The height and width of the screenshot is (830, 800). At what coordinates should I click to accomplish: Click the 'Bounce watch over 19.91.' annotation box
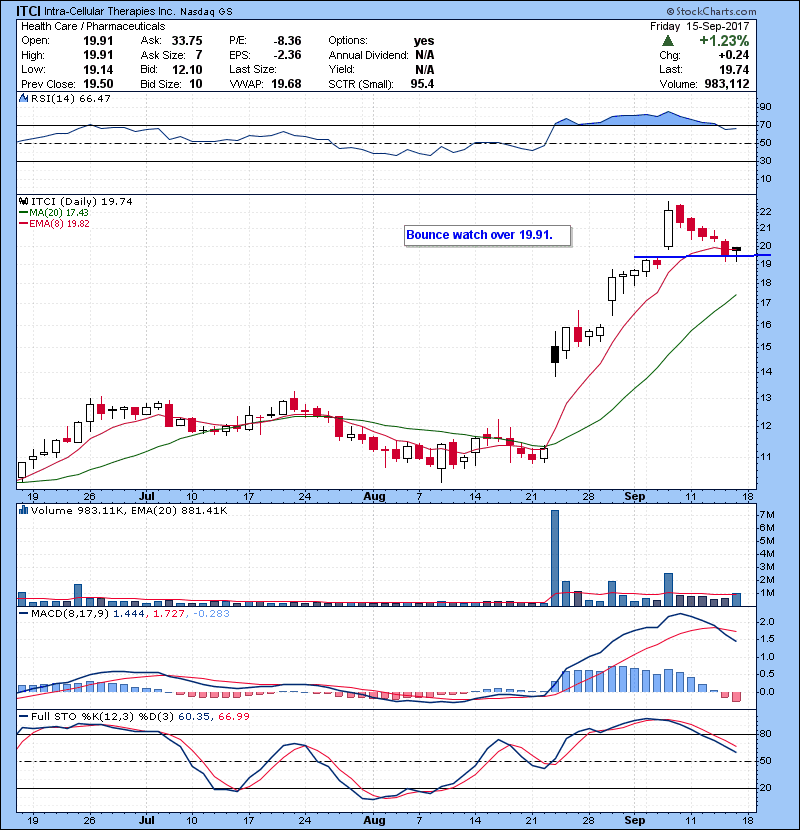pyautogui.click(x=488, y=236)
